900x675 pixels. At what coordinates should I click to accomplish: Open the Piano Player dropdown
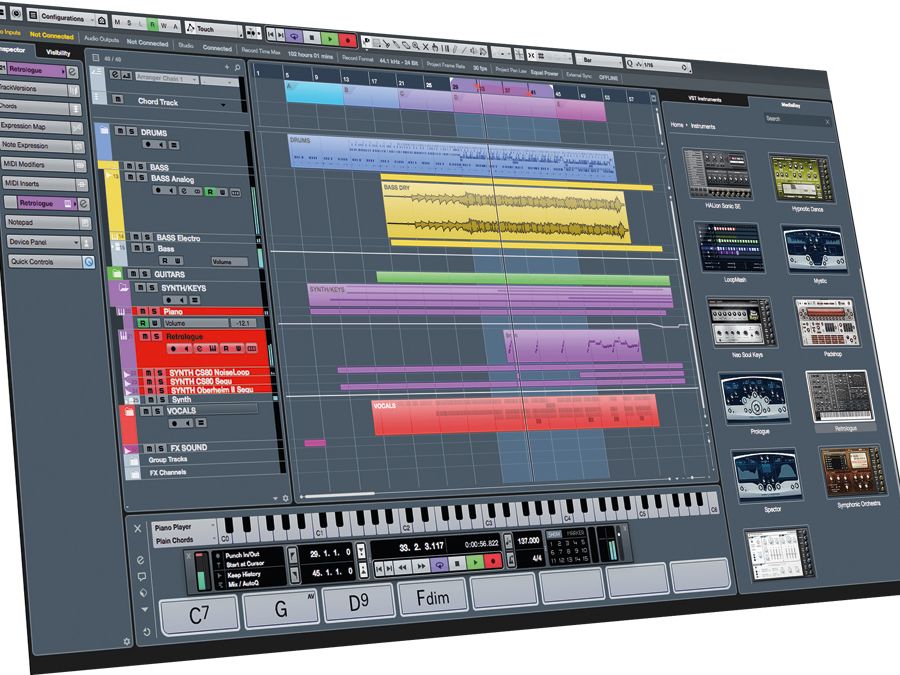[183, 527]
